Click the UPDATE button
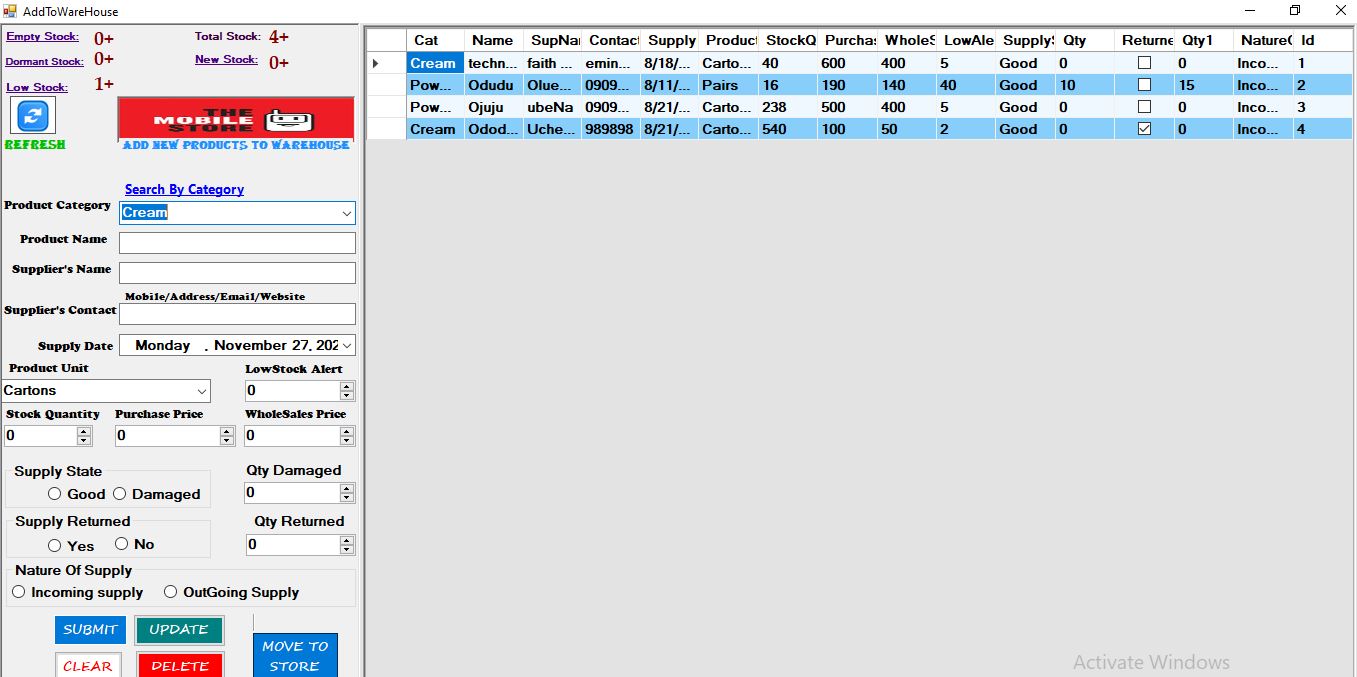1357x677 pixels. point(179,629)
